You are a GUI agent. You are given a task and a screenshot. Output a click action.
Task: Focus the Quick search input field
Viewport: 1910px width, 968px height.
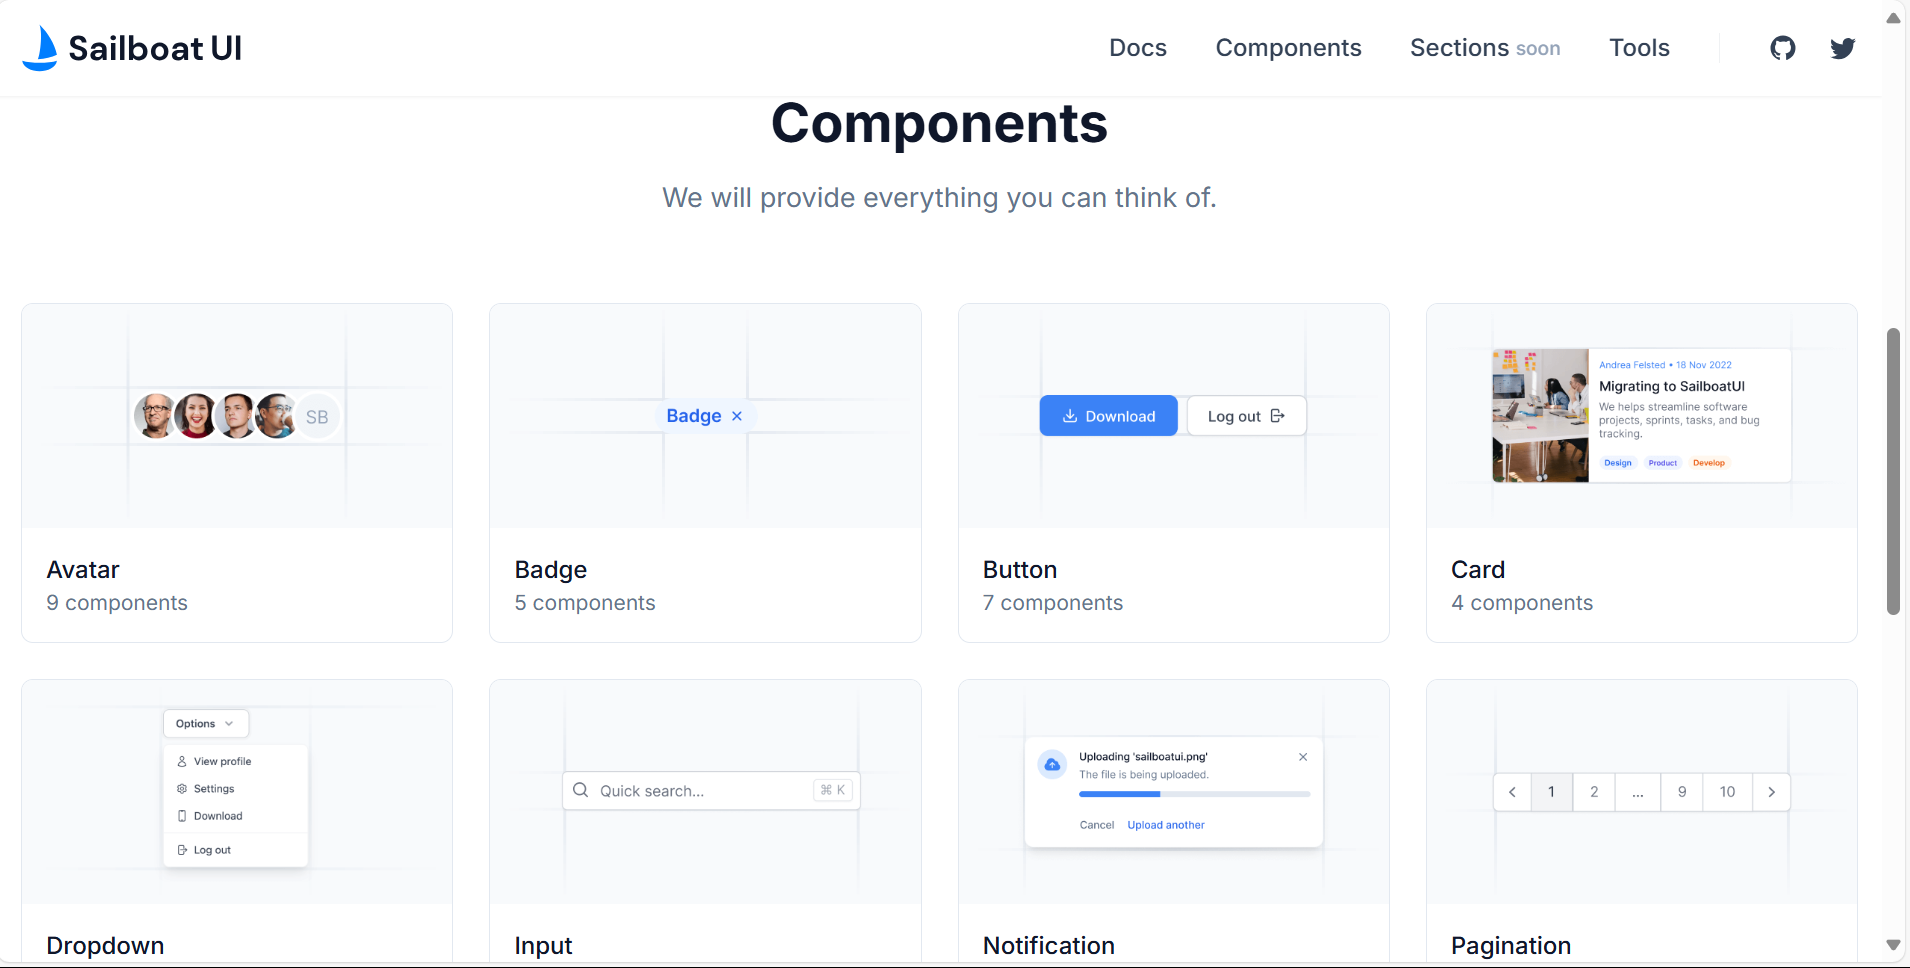(x=711, y=790)
